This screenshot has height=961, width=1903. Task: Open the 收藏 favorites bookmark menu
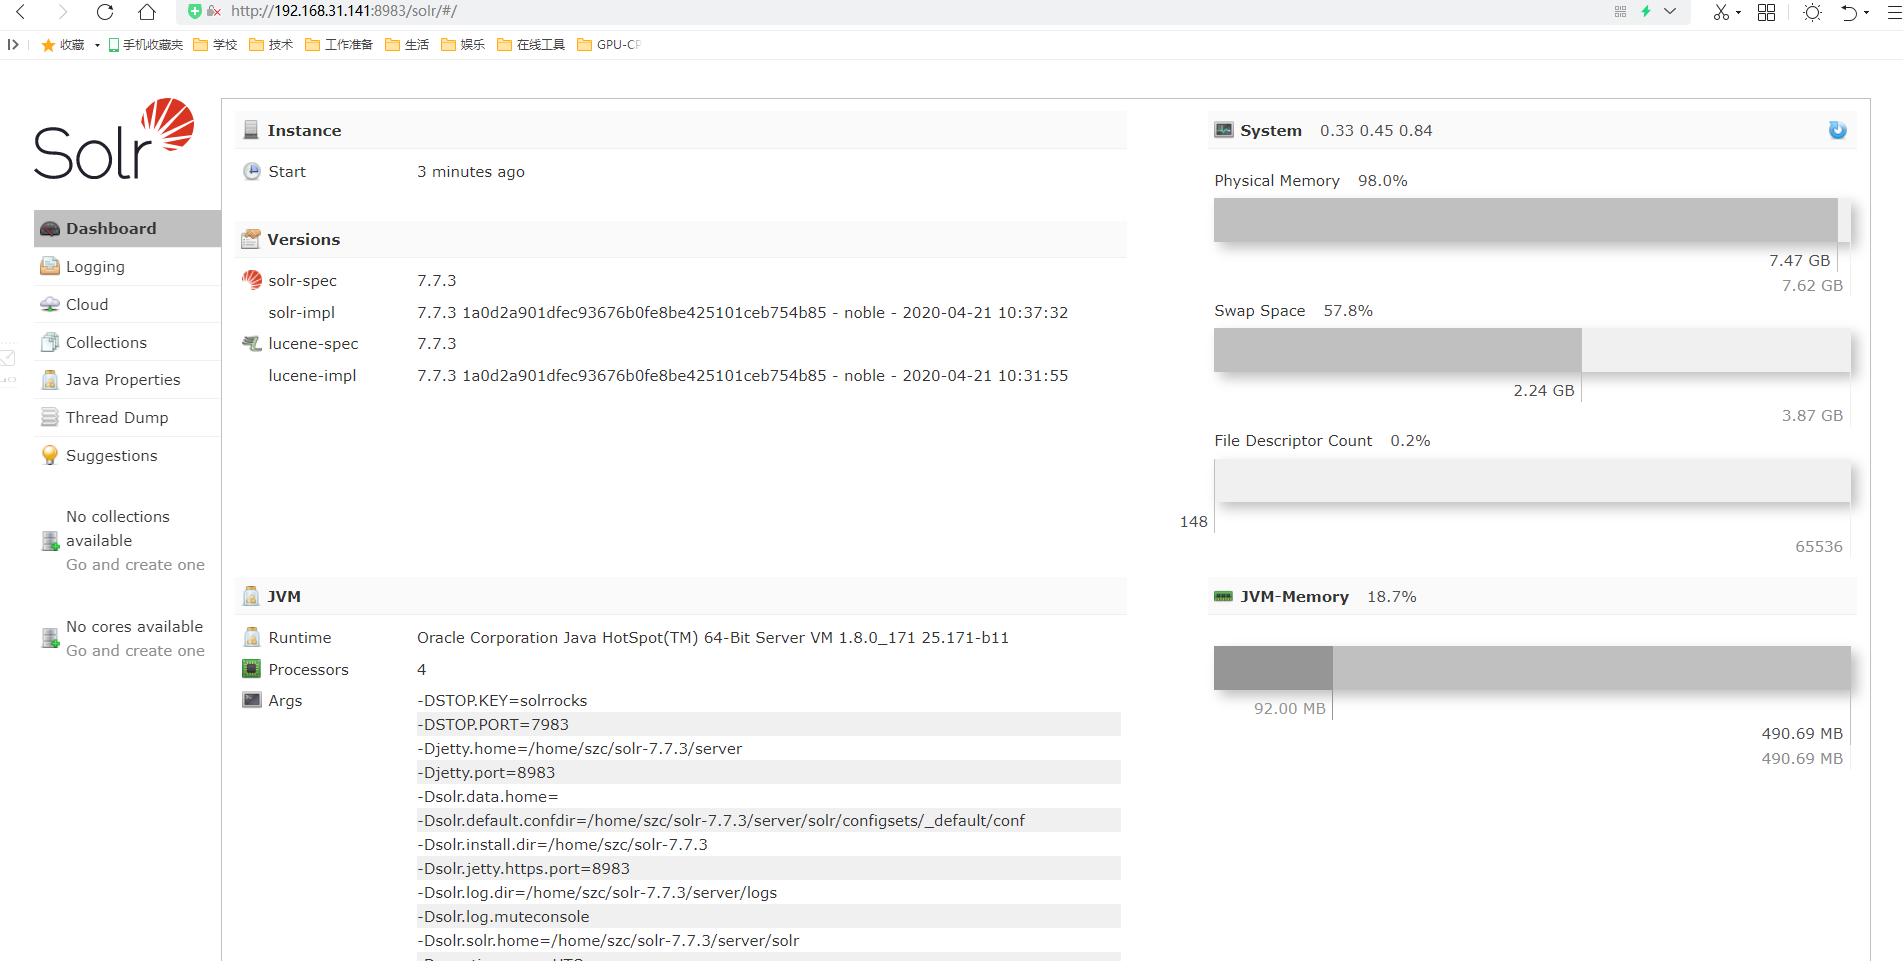[69, 45]
